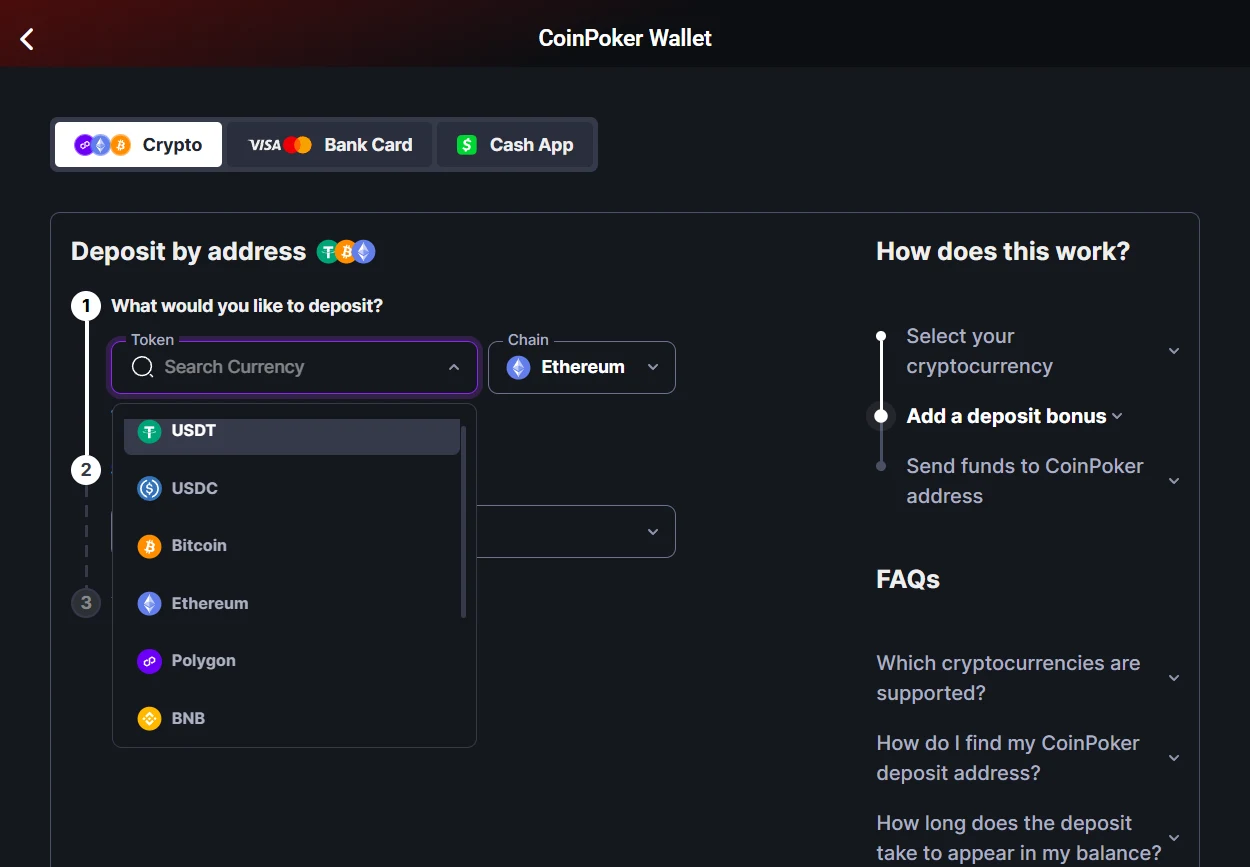Click the magnifier search icon

coord(143,367)
